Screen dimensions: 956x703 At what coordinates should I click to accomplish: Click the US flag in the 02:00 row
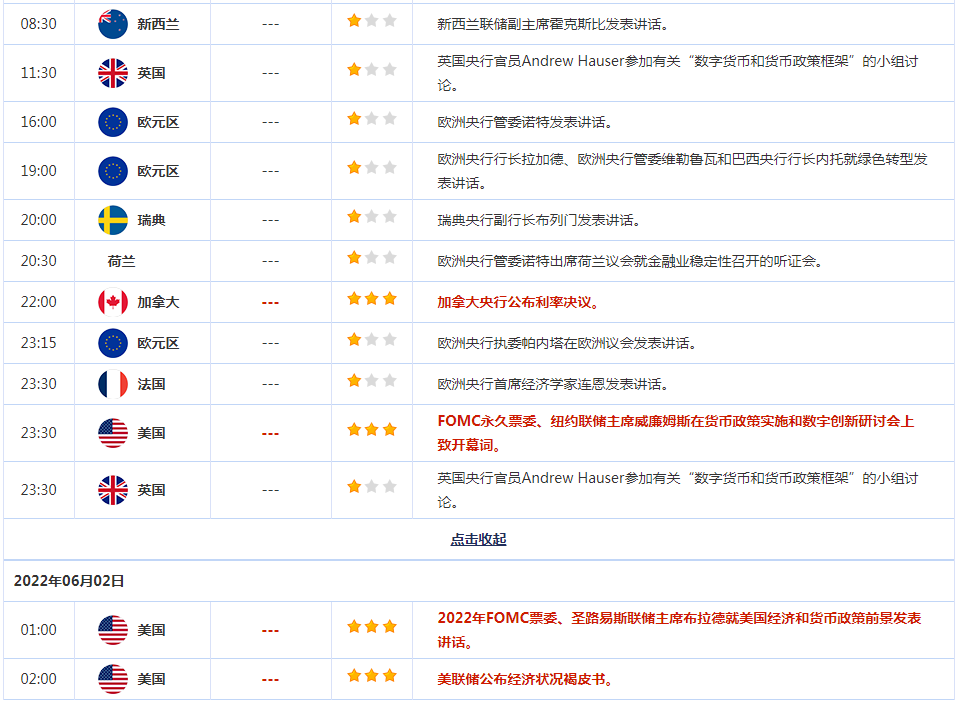pos(113,679)
